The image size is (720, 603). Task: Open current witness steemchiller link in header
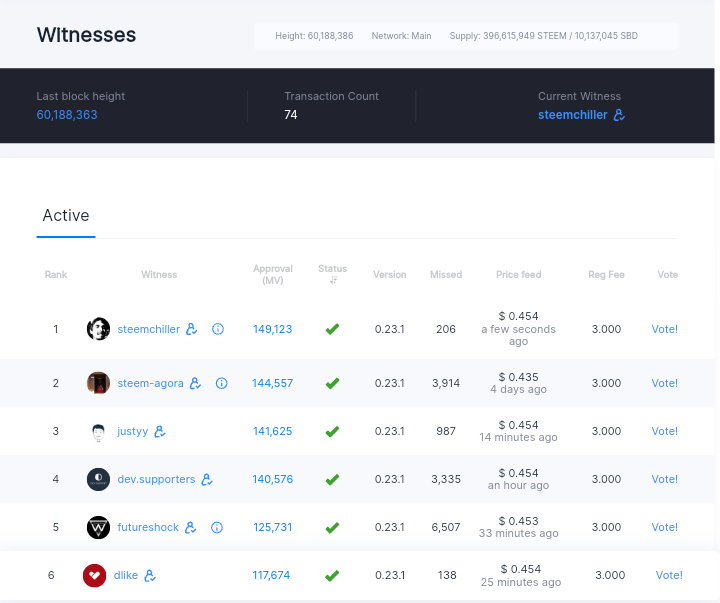click(573, 115)
